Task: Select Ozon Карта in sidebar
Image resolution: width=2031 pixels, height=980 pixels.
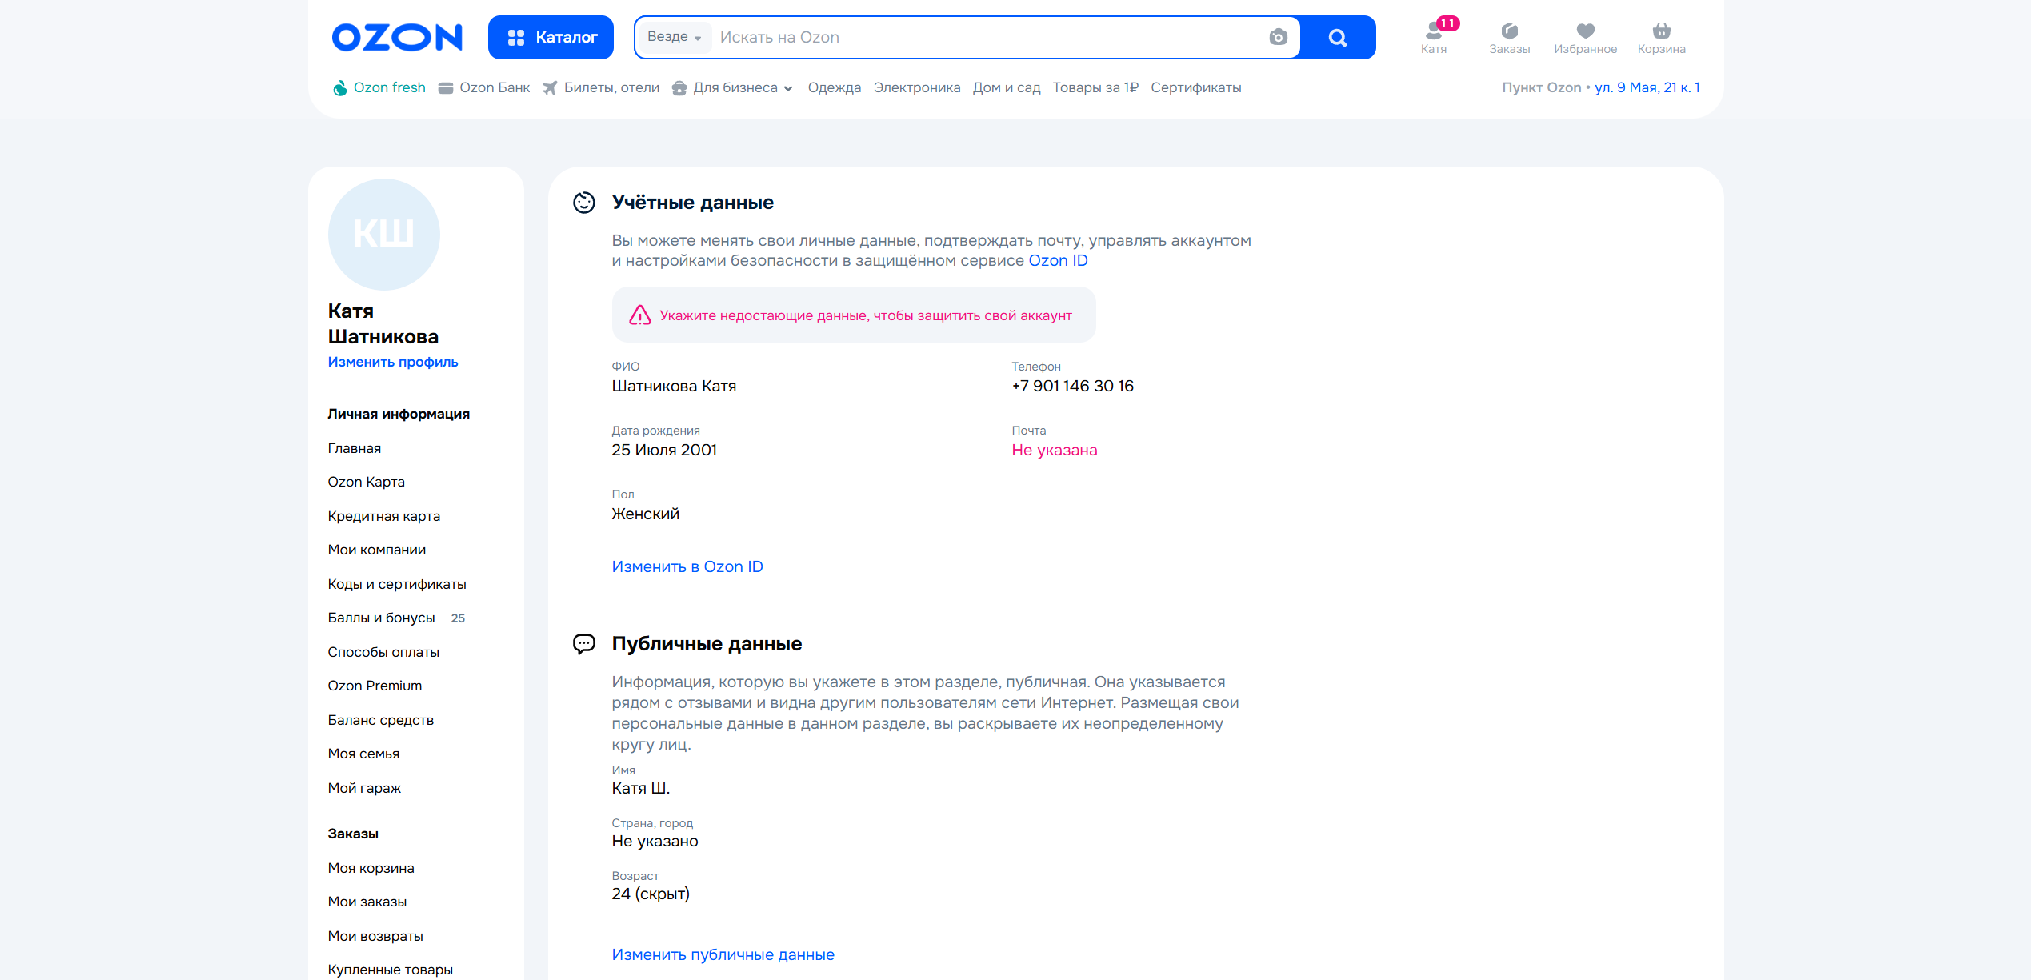Action: tap(366, 482)
